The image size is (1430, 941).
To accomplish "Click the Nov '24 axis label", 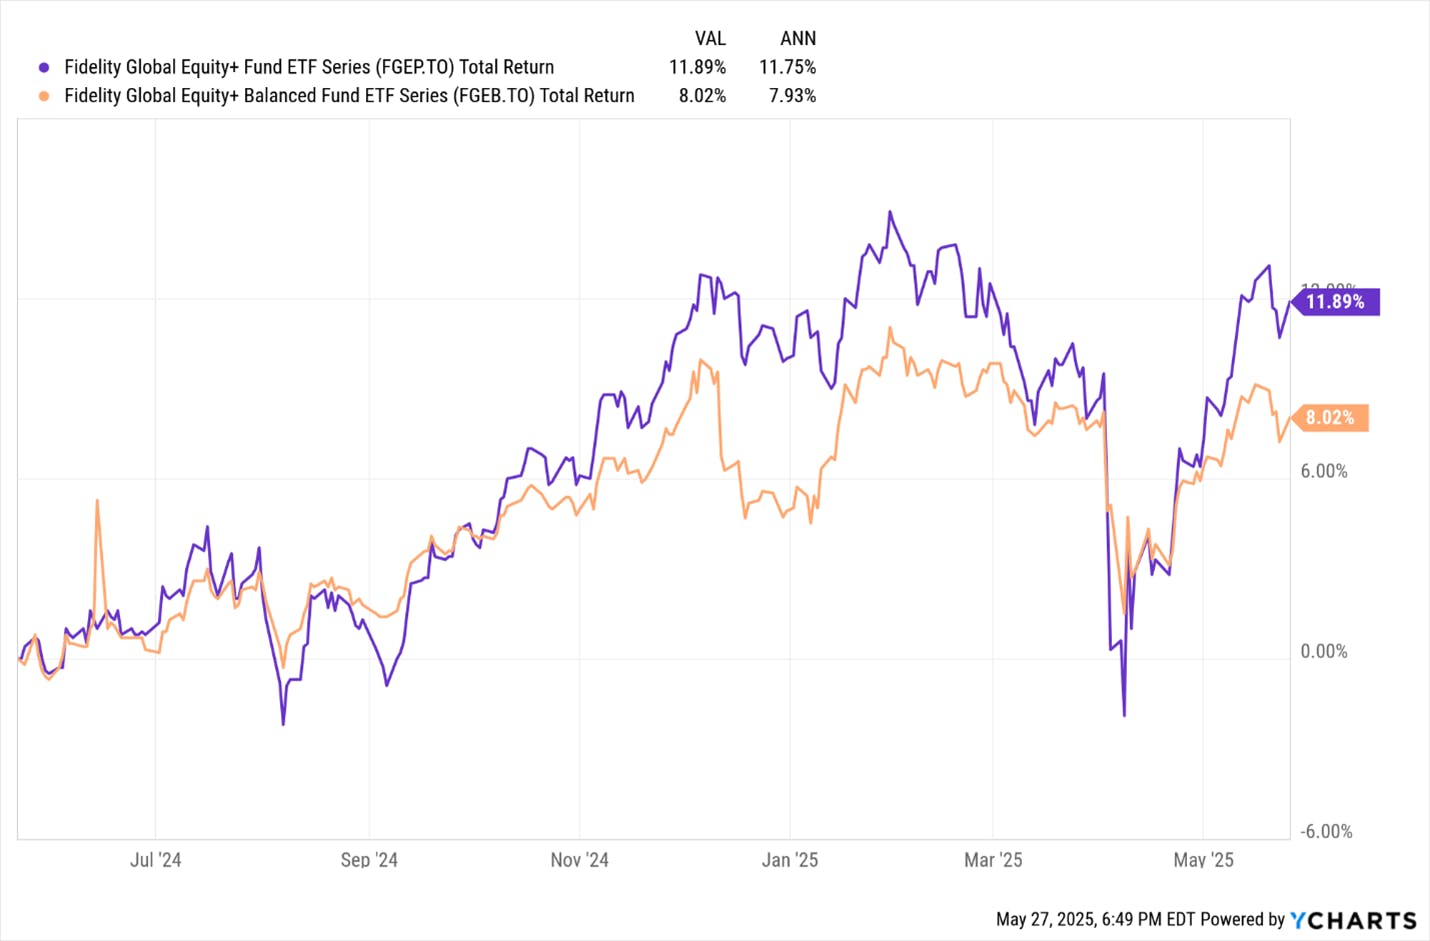I will (x=579, y=860).
